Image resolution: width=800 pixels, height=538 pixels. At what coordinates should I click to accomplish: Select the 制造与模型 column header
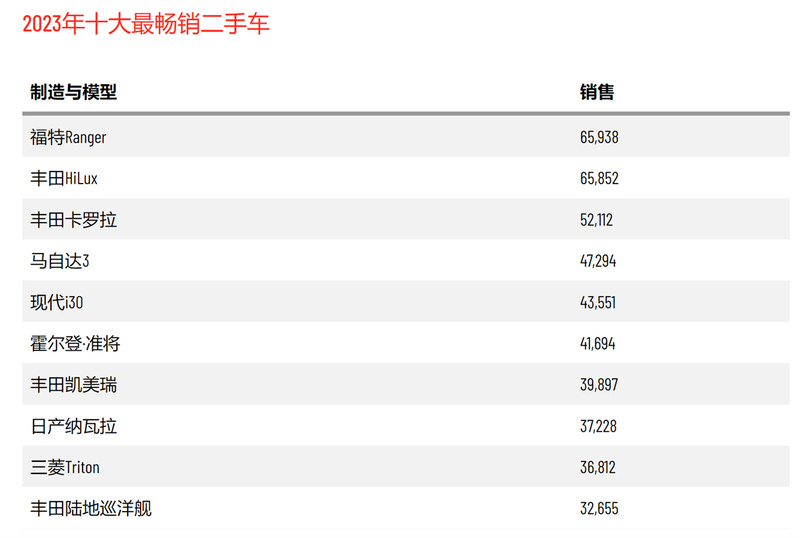tap(73, 92)
